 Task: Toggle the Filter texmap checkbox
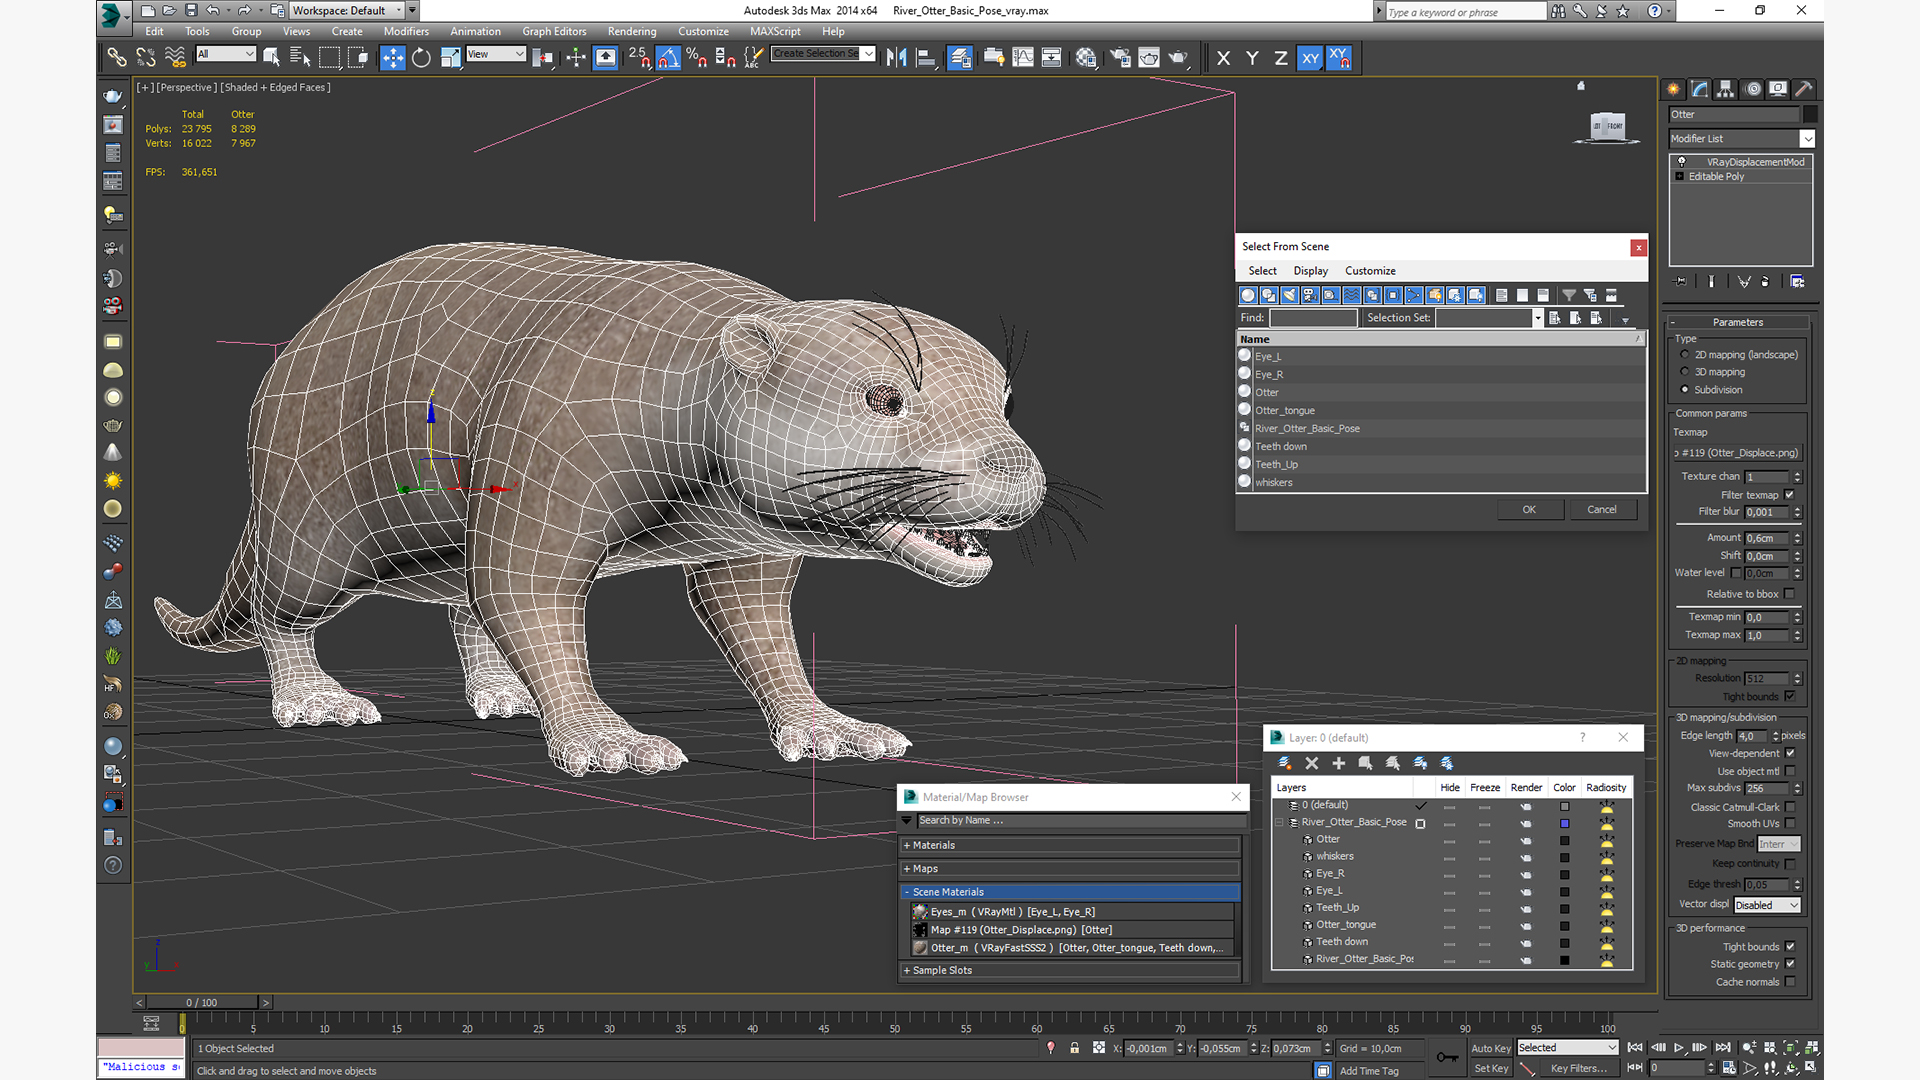coord(1790,495)
